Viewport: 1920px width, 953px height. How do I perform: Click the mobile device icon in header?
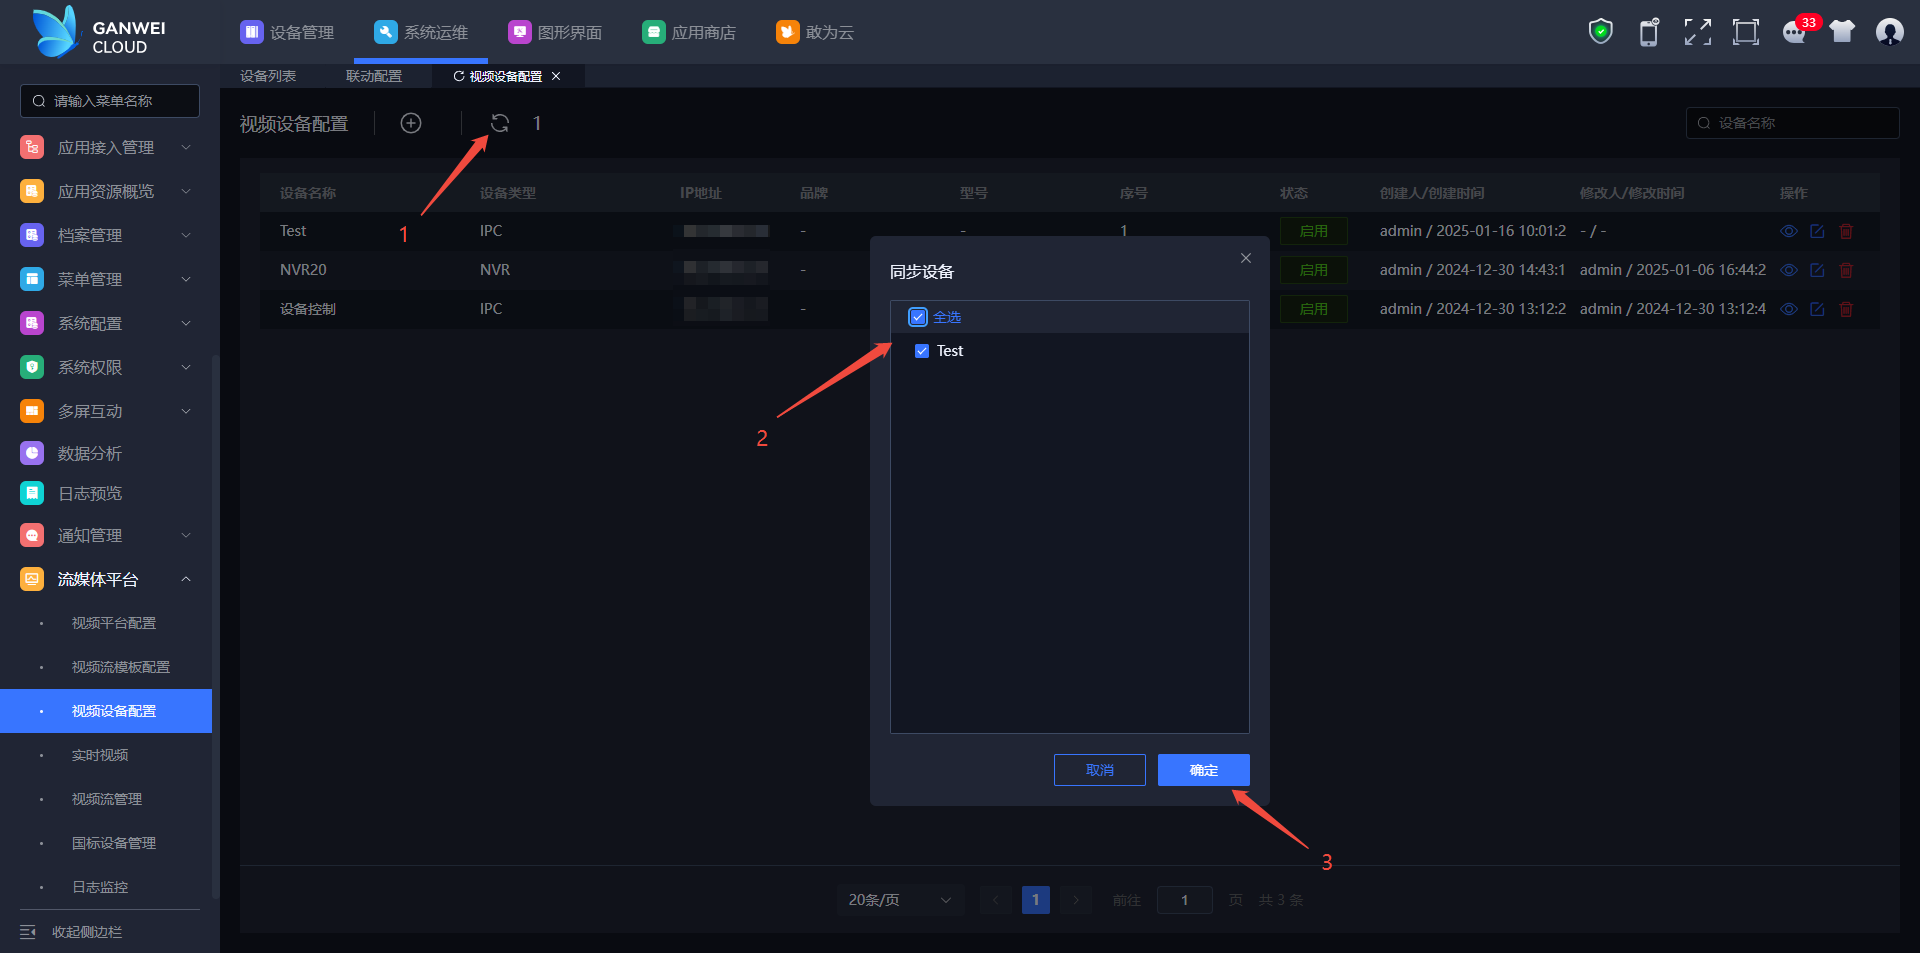pyautogui.click(x=1649, y=32)
